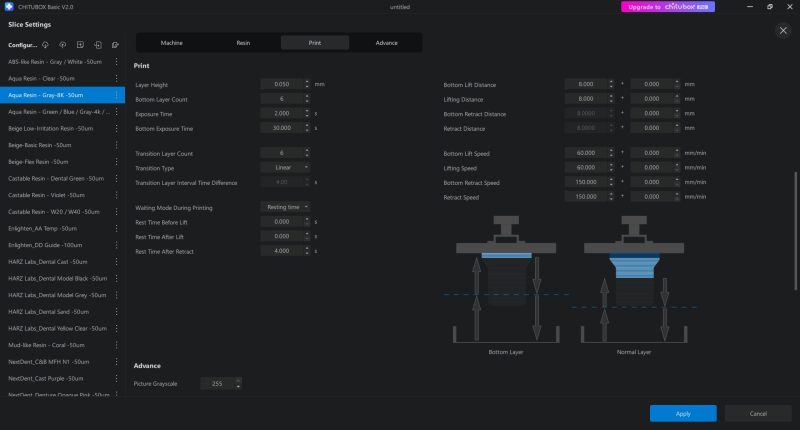
Task: Open options menu for Beige-Flex Resin
Action: pyautogui.click(x=116, y=162)
